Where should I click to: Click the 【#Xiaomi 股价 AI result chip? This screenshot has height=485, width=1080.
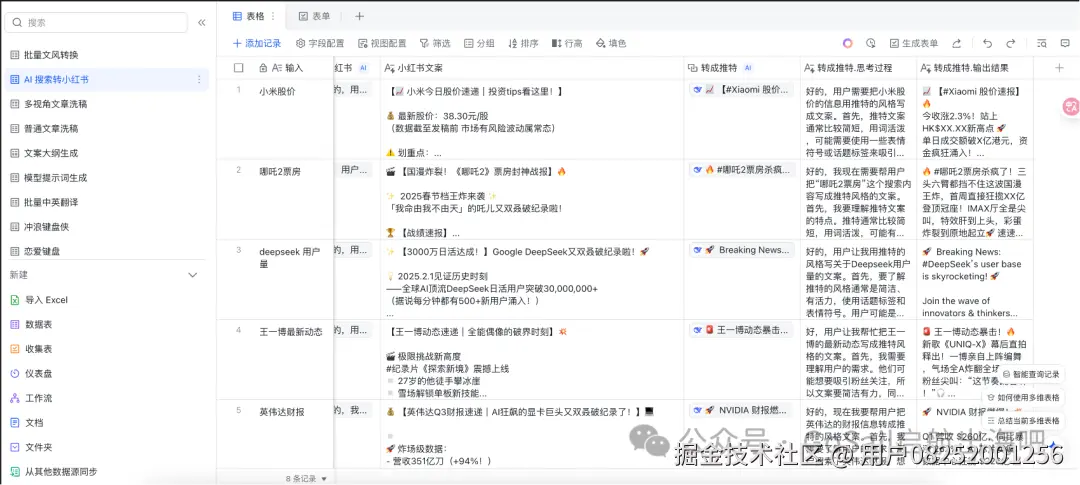click(741, 90)
